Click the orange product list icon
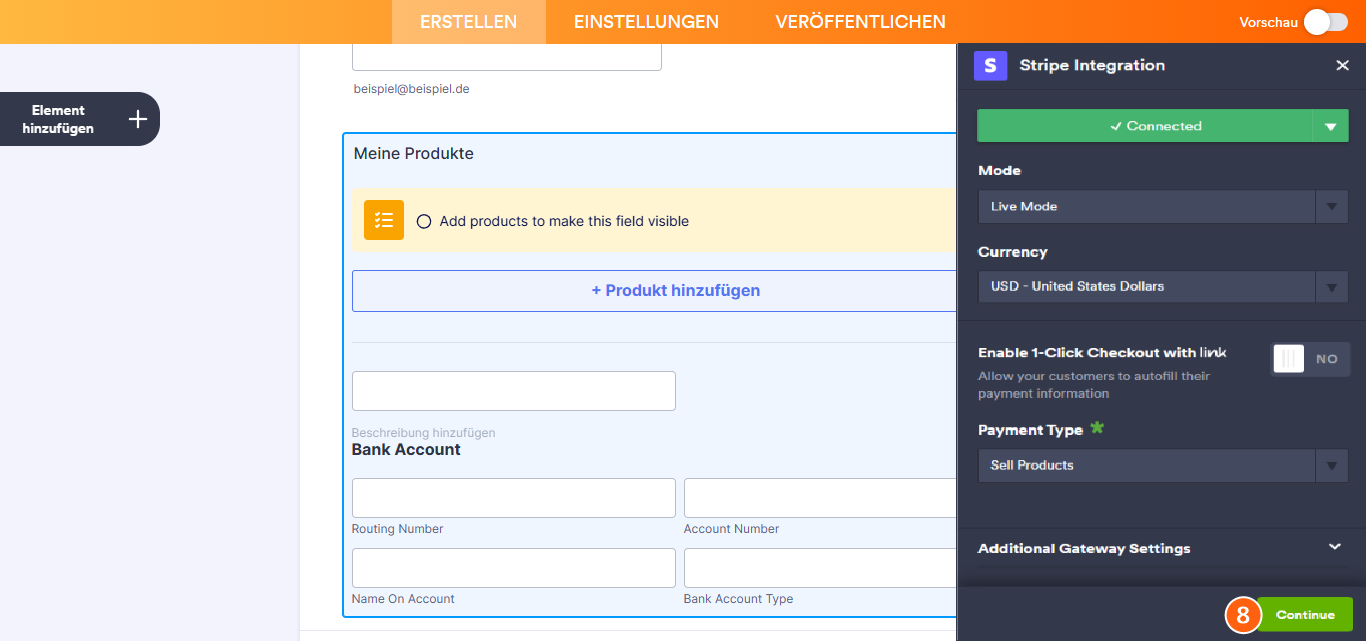Screen dimensions: 1366x641 (x=383, y=219)
